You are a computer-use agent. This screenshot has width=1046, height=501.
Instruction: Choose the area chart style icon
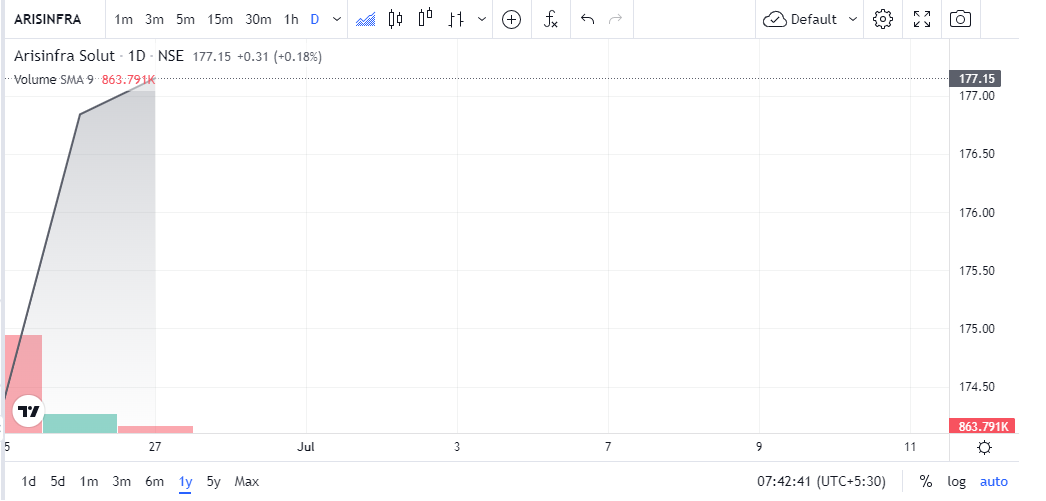[366, 19]
